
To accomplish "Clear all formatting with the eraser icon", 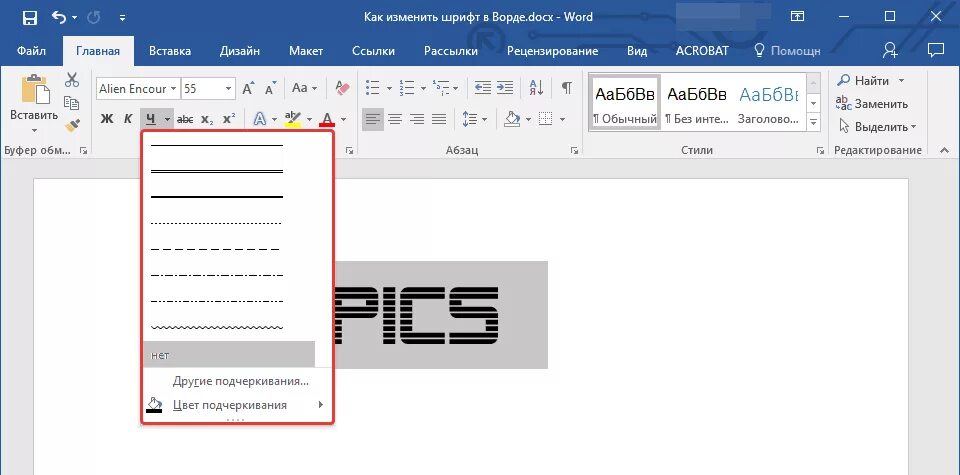I will pyautogui.click(x=342, y=89).
